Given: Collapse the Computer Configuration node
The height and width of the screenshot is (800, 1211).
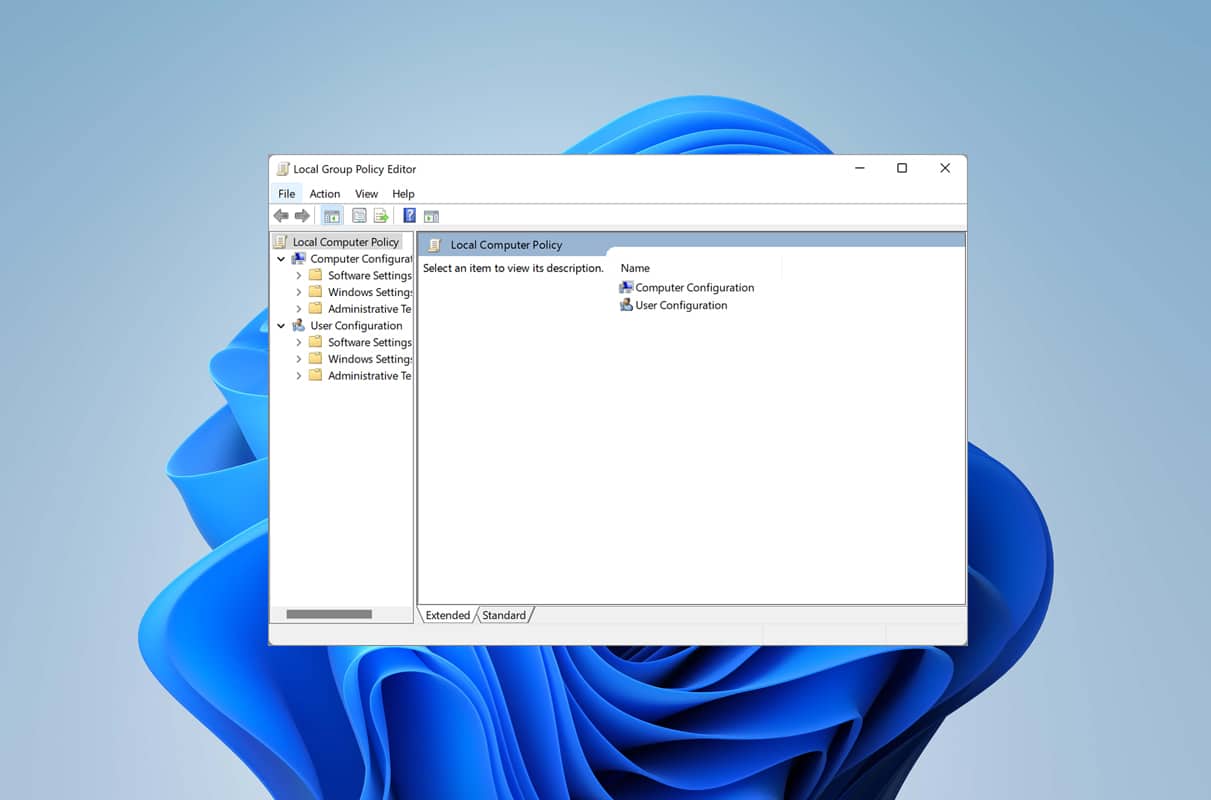Looking at the screenshot, I should click(x=281, y=258).
